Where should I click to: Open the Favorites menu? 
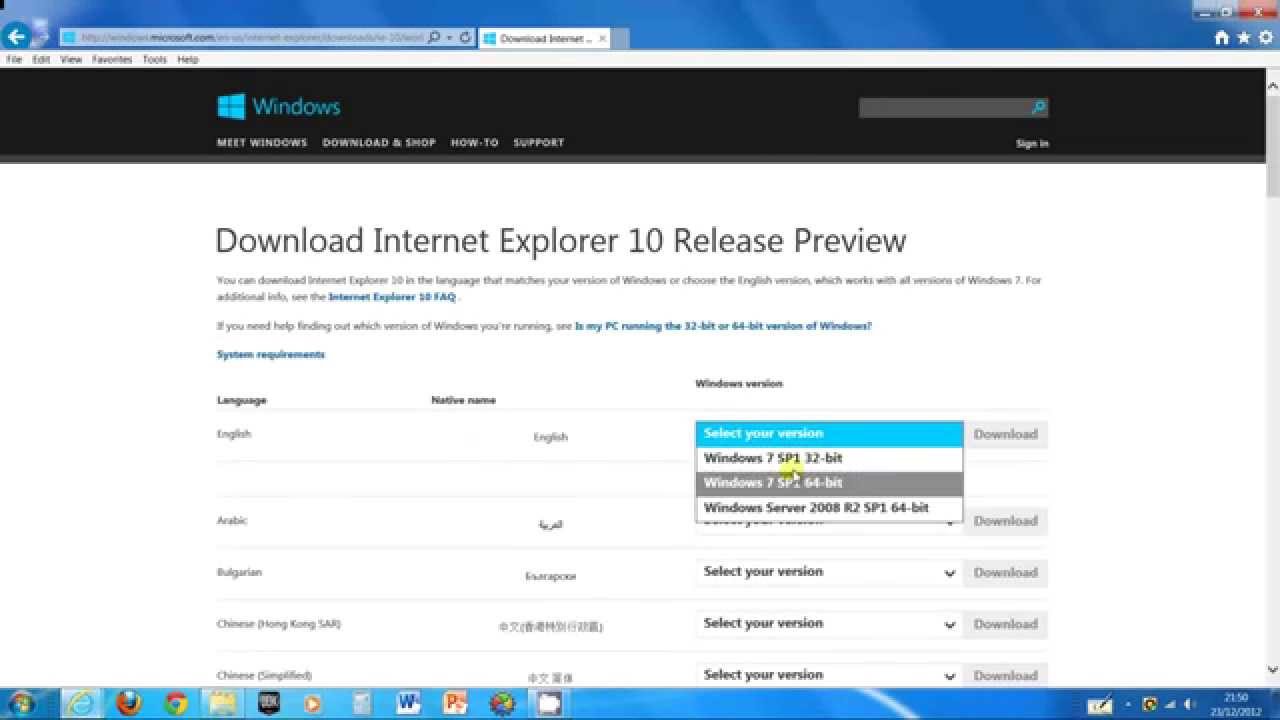pyautogui.click(x=112, y=60)
